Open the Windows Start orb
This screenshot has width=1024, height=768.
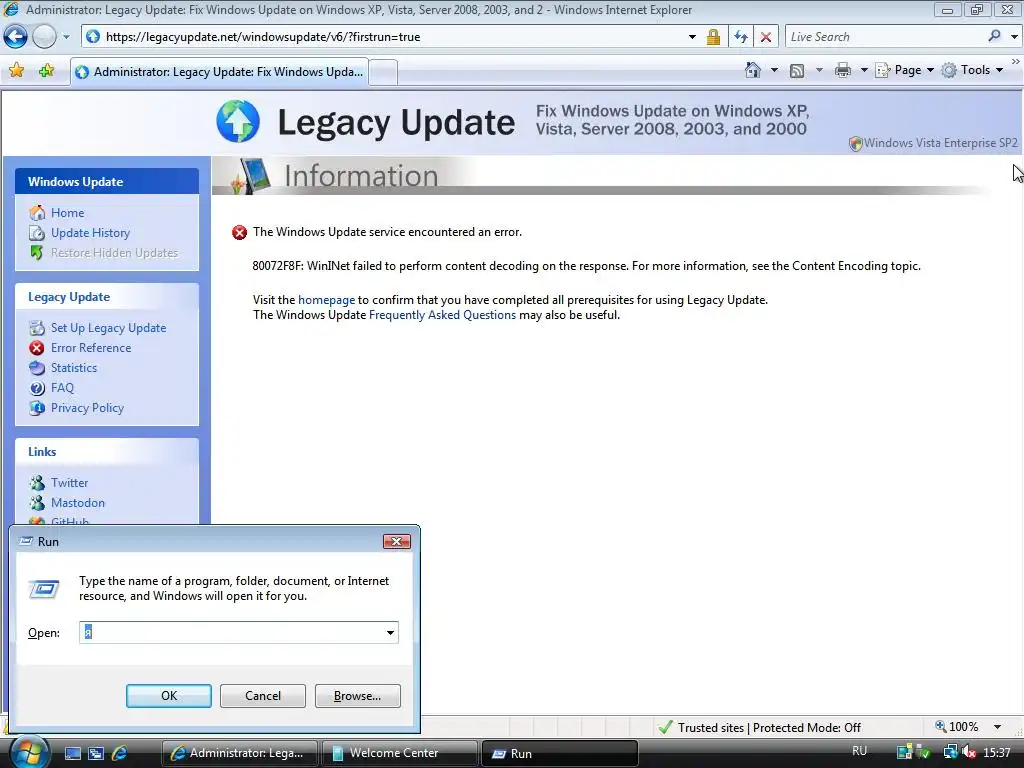coord(29,752)
